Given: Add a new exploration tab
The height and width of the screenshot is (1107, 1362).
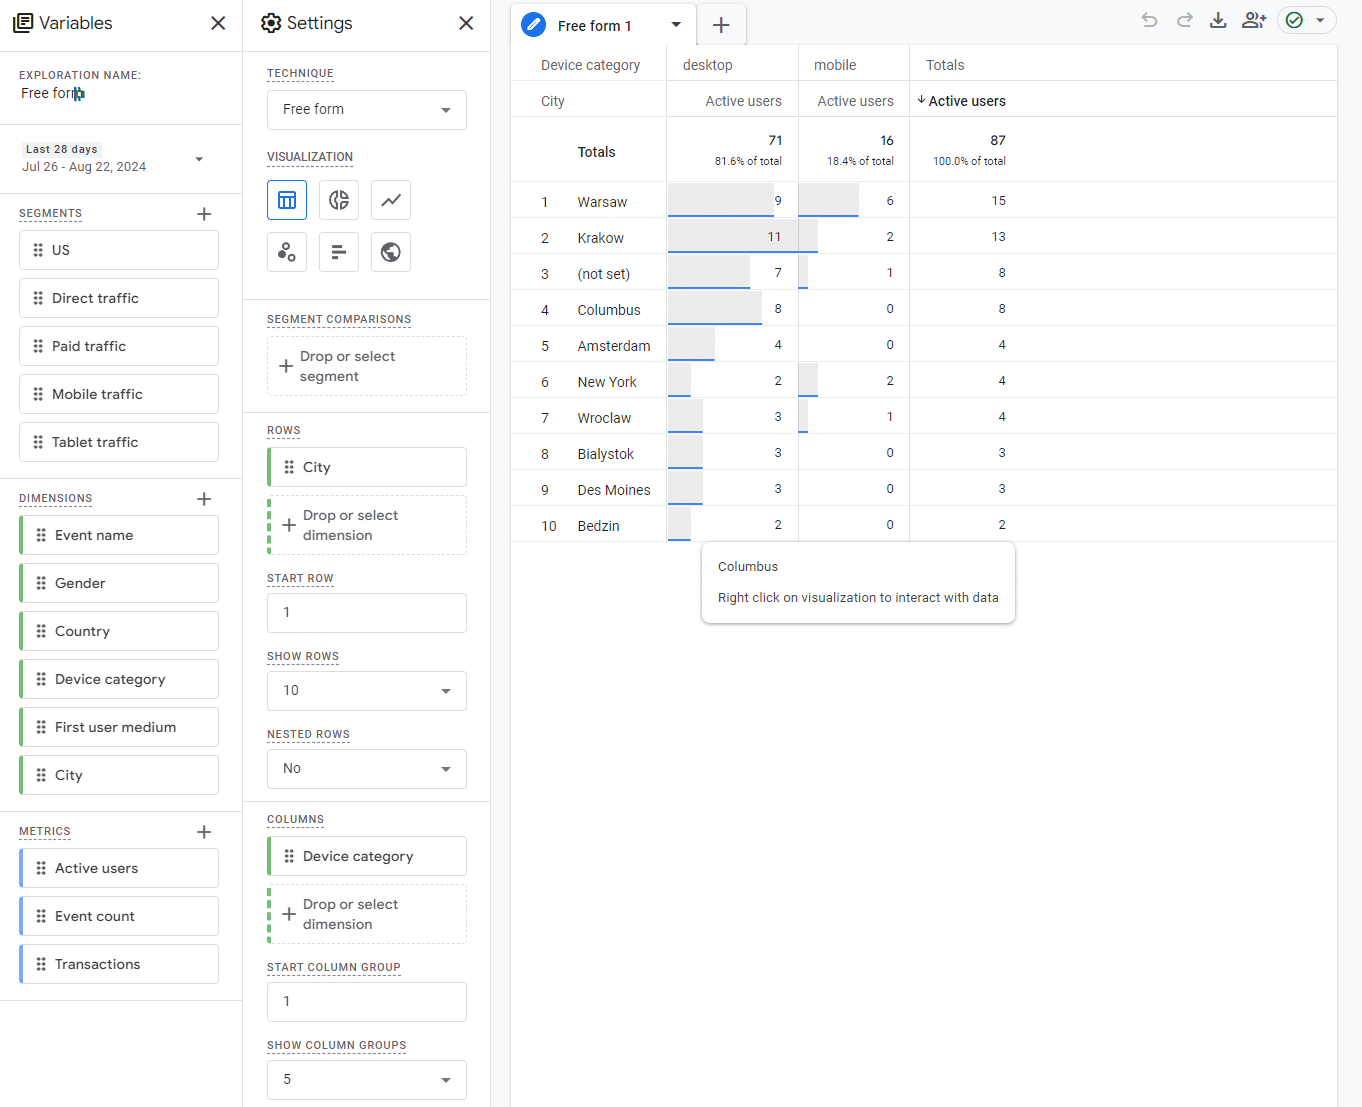Looking at the screenshot, I should click(x=721, y=25).
